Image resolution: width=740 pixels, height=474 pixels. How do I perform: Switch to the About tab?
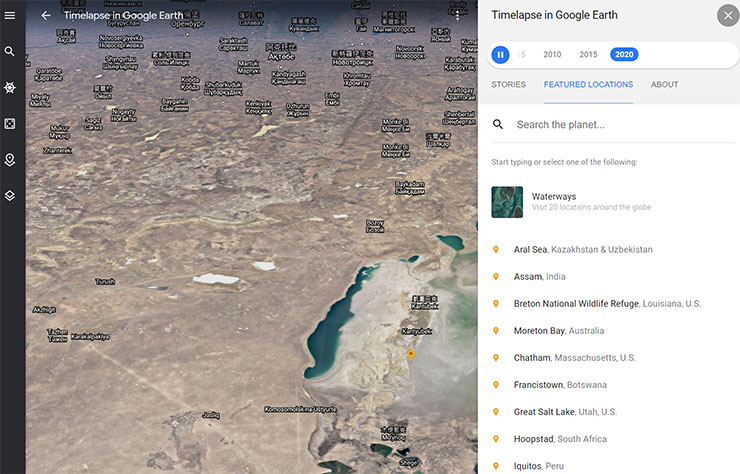click(664, 85)
